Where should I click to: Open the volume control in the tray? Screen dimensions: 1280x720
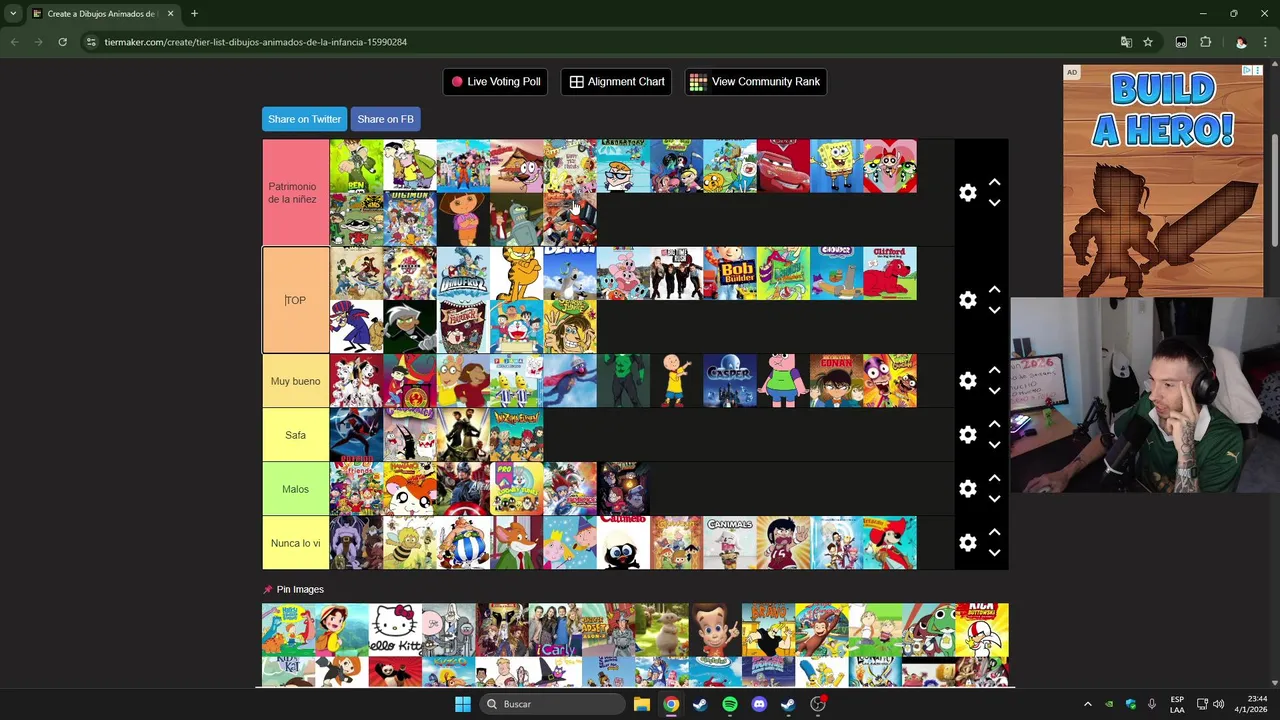1218,704
